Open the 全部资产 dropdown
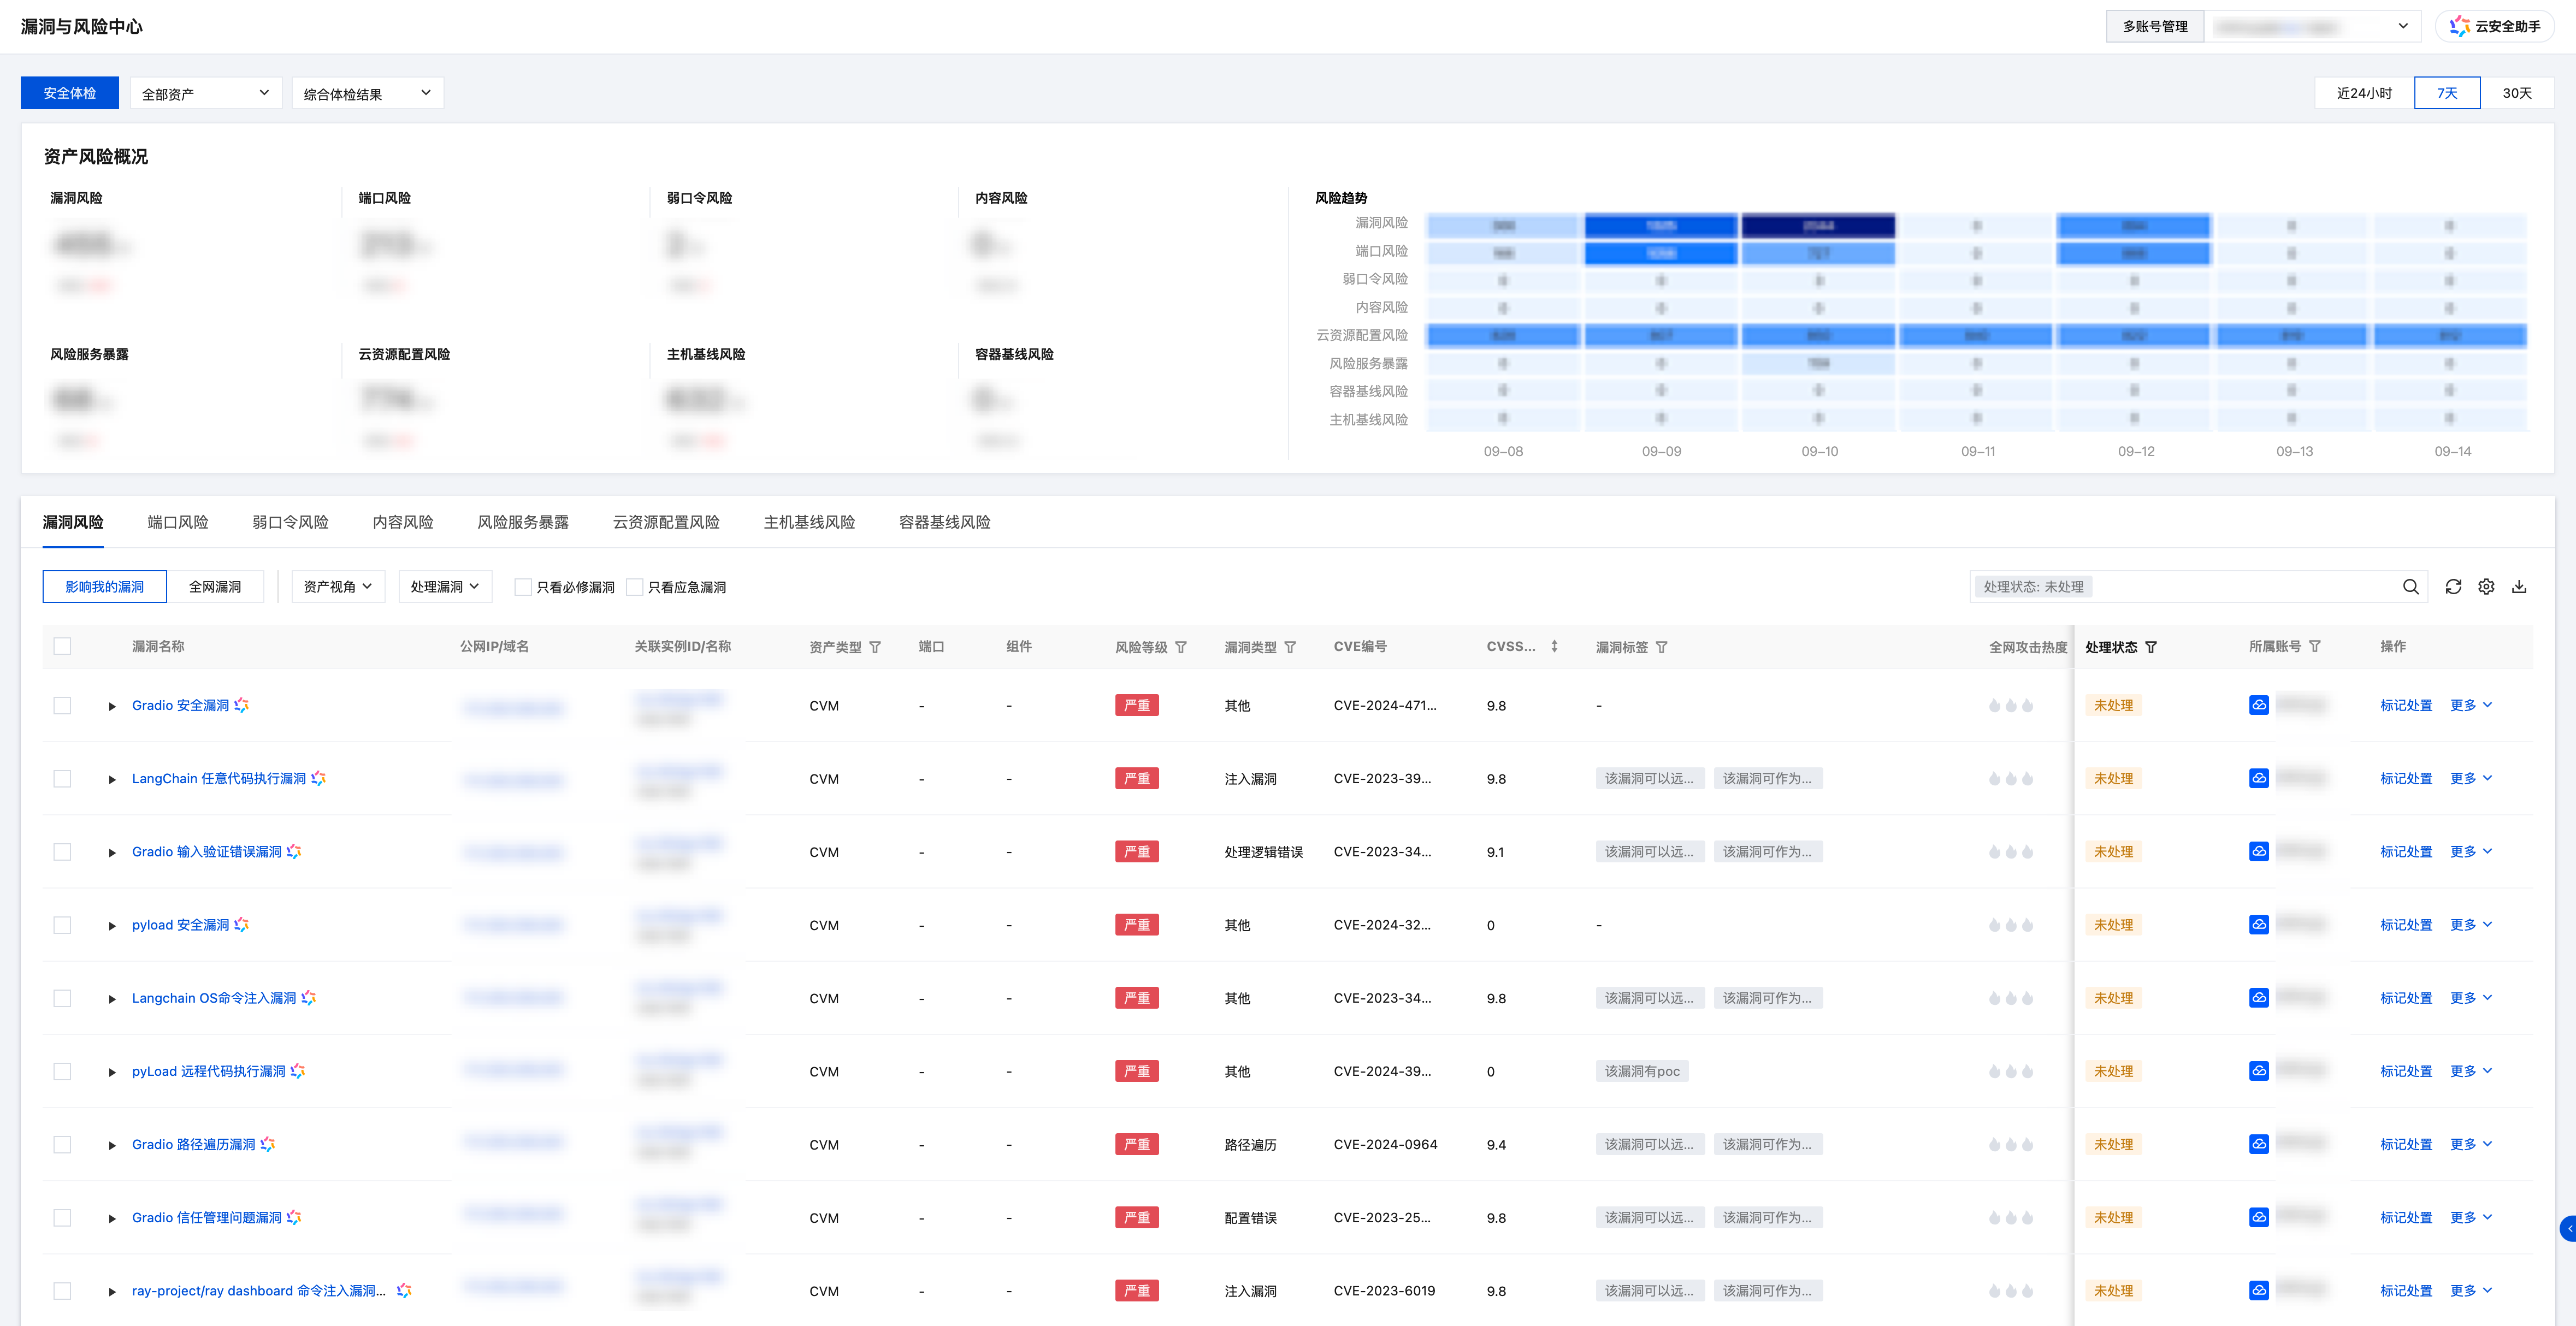Image resolution: width=2576 pixels, height=1326 pixels. tap(205, 93)
